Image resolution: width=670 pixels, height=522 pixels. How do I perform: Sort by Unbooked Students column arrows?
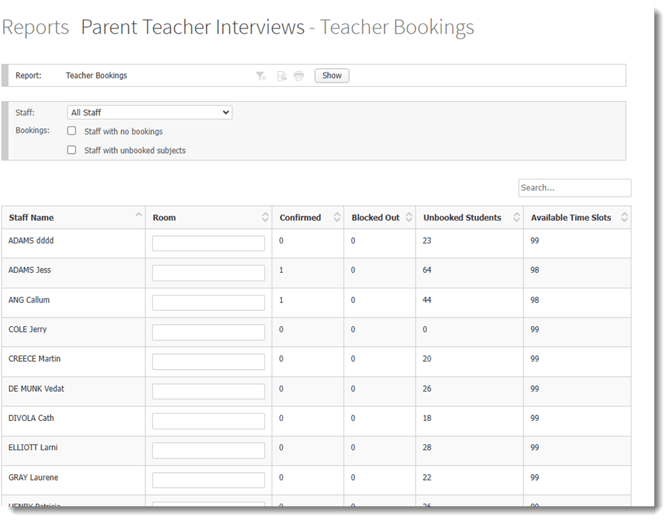tap(515, 217)
